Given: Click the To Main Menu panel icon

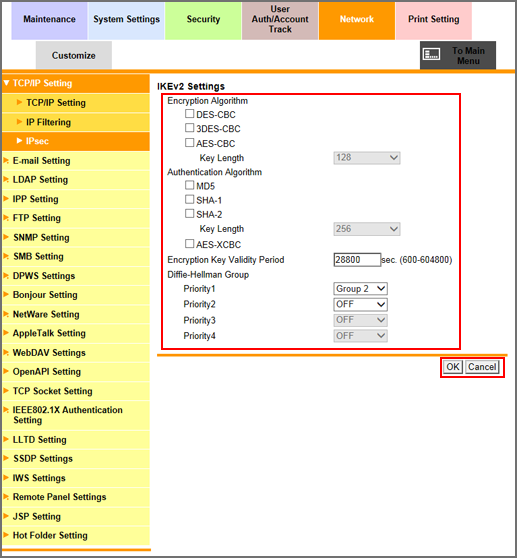Looking at the screenshot, I should (431, 54).
